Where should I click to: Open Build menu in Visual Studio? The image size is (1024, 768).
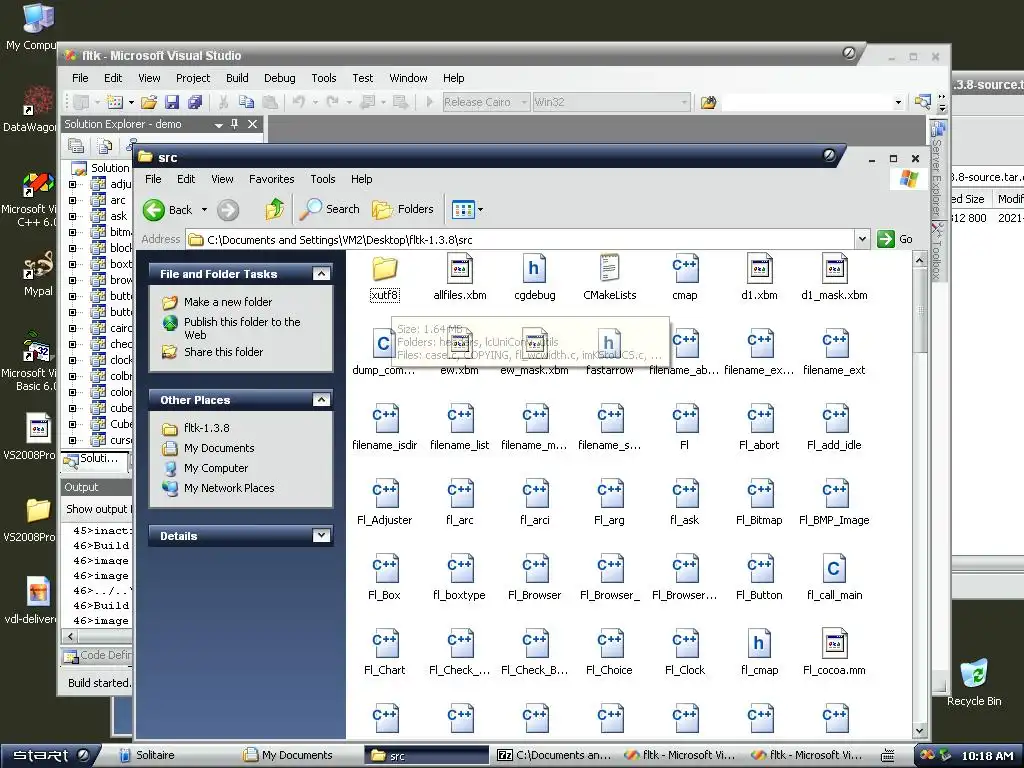[x=237, y=78]
